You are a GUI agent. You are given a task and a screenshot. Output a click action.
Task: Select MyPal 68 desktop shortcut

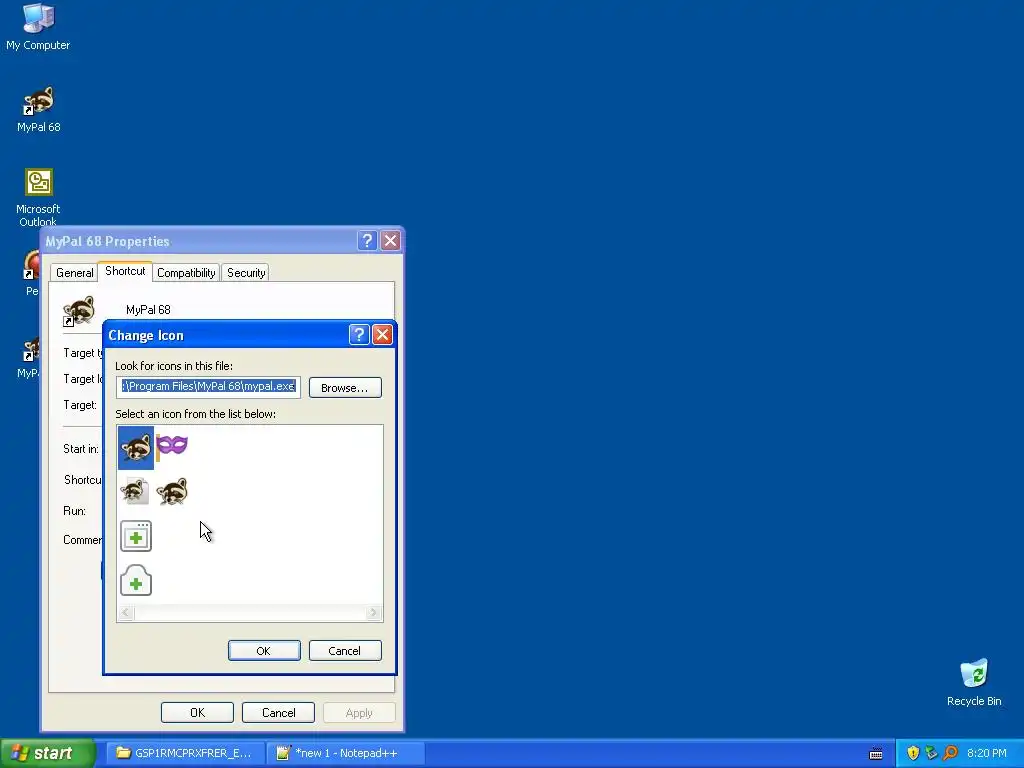click(x=39, y=109)
